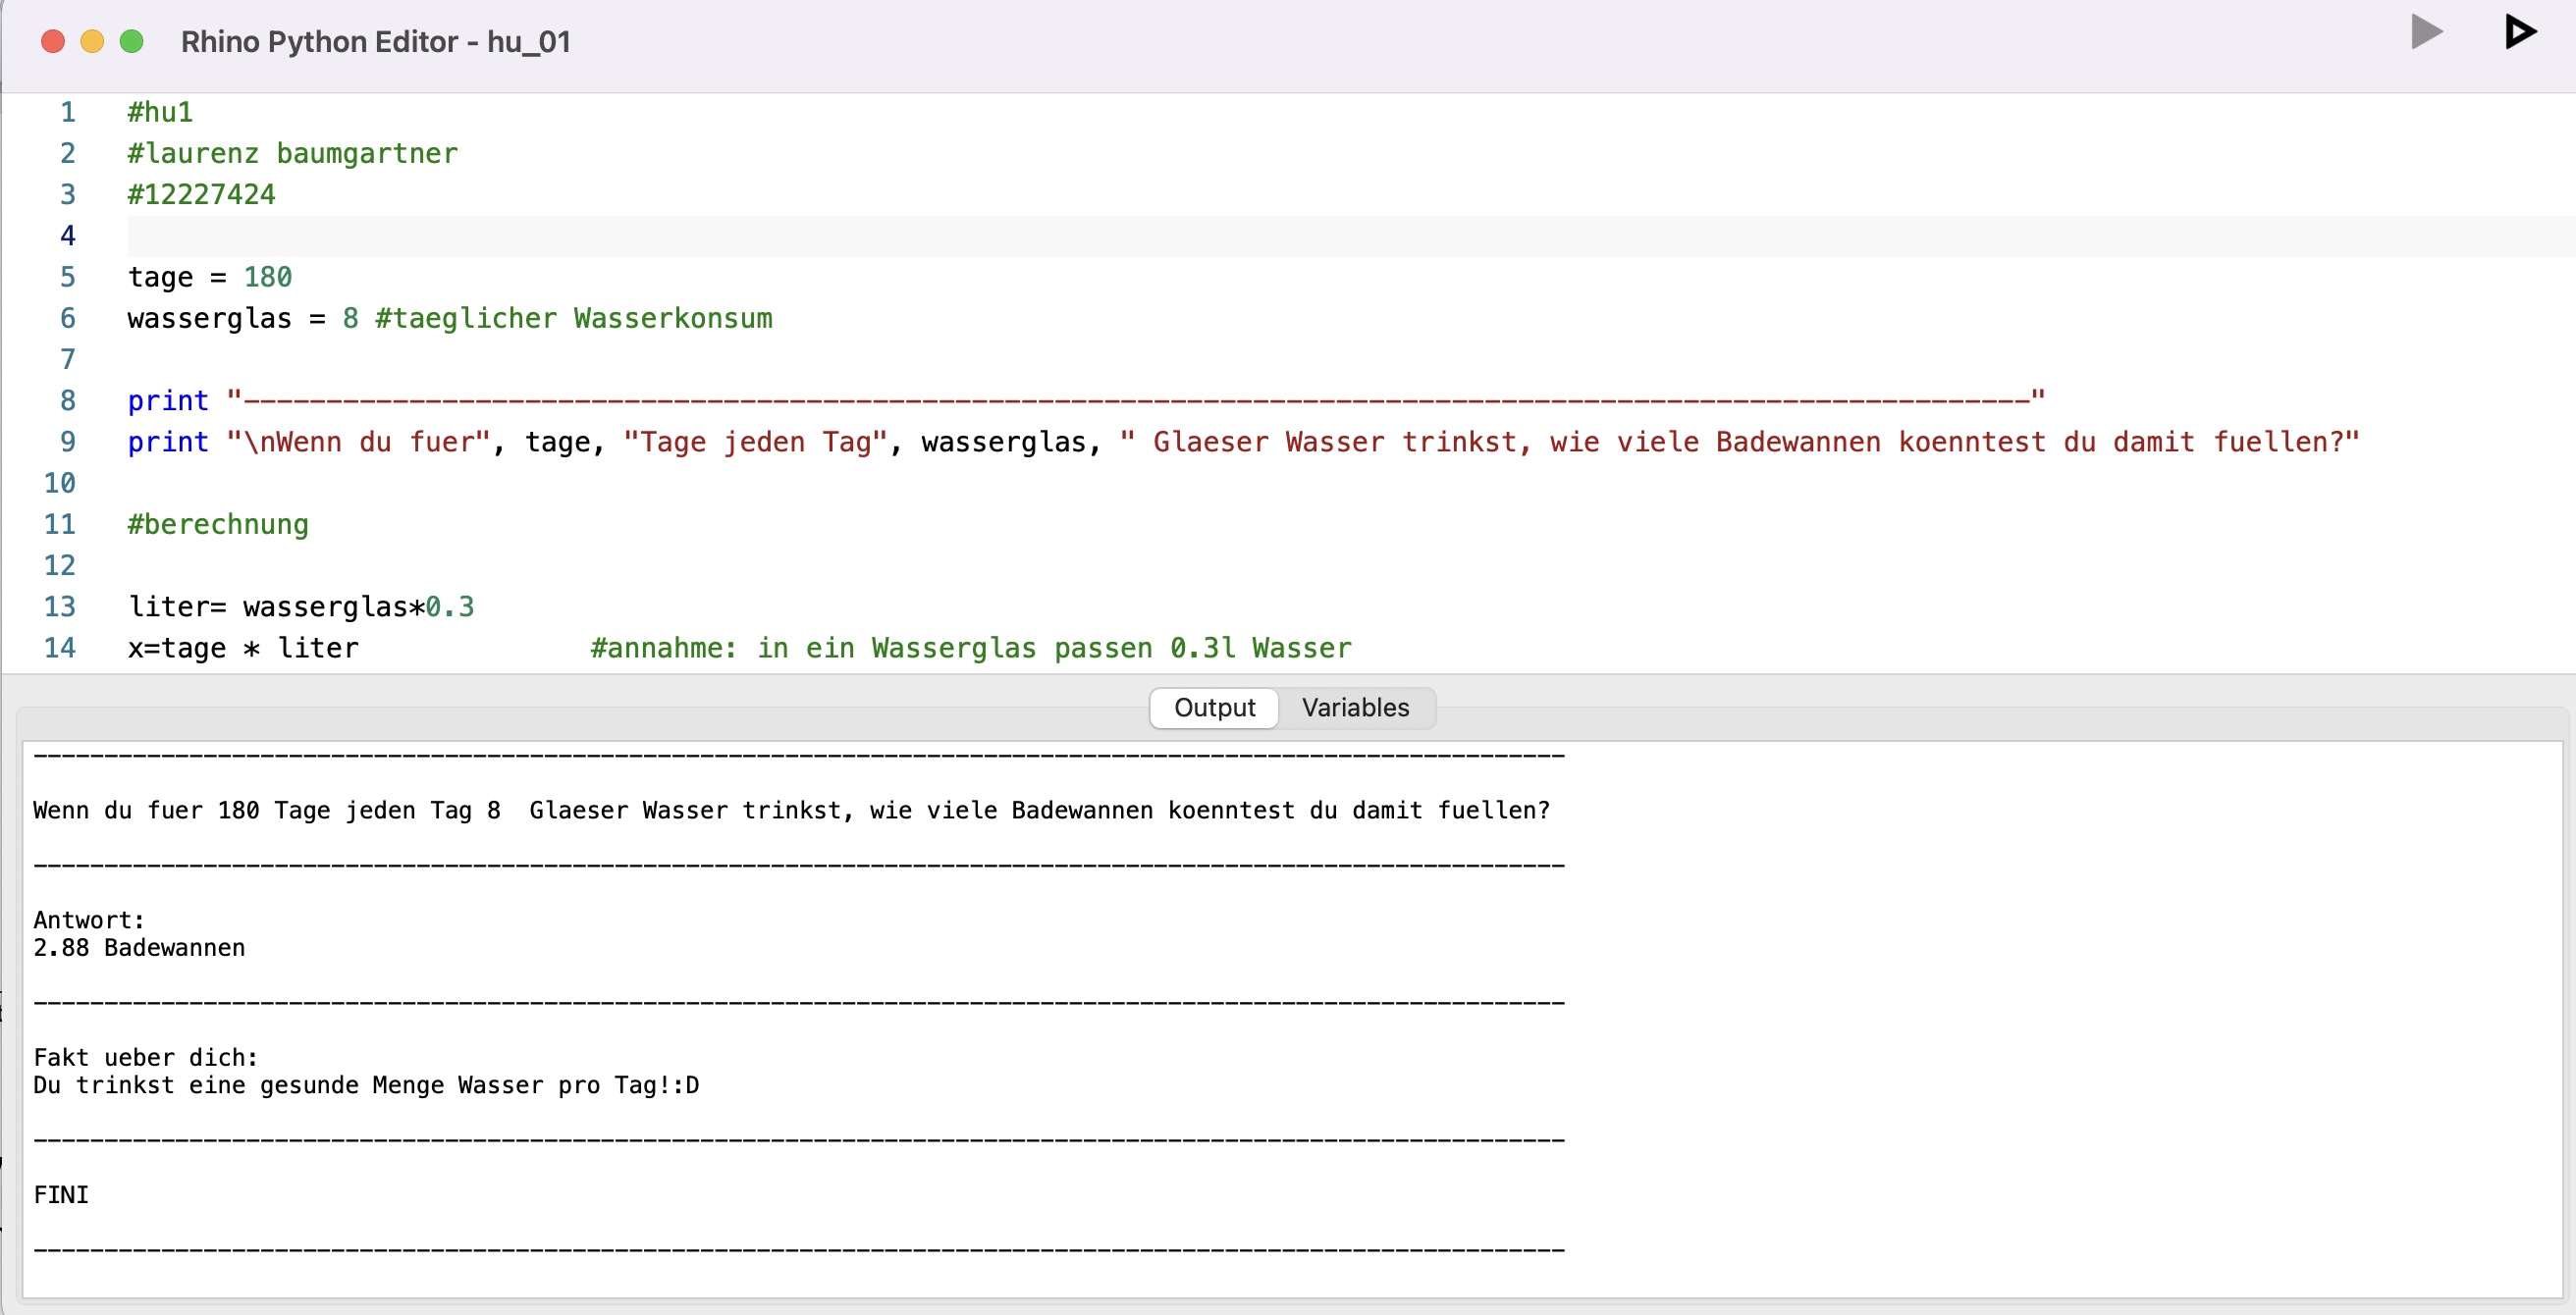Click the window title Rhino Python Editor - hu_01
Screen dimensions: 2576x1315
(x=375, y=42)
